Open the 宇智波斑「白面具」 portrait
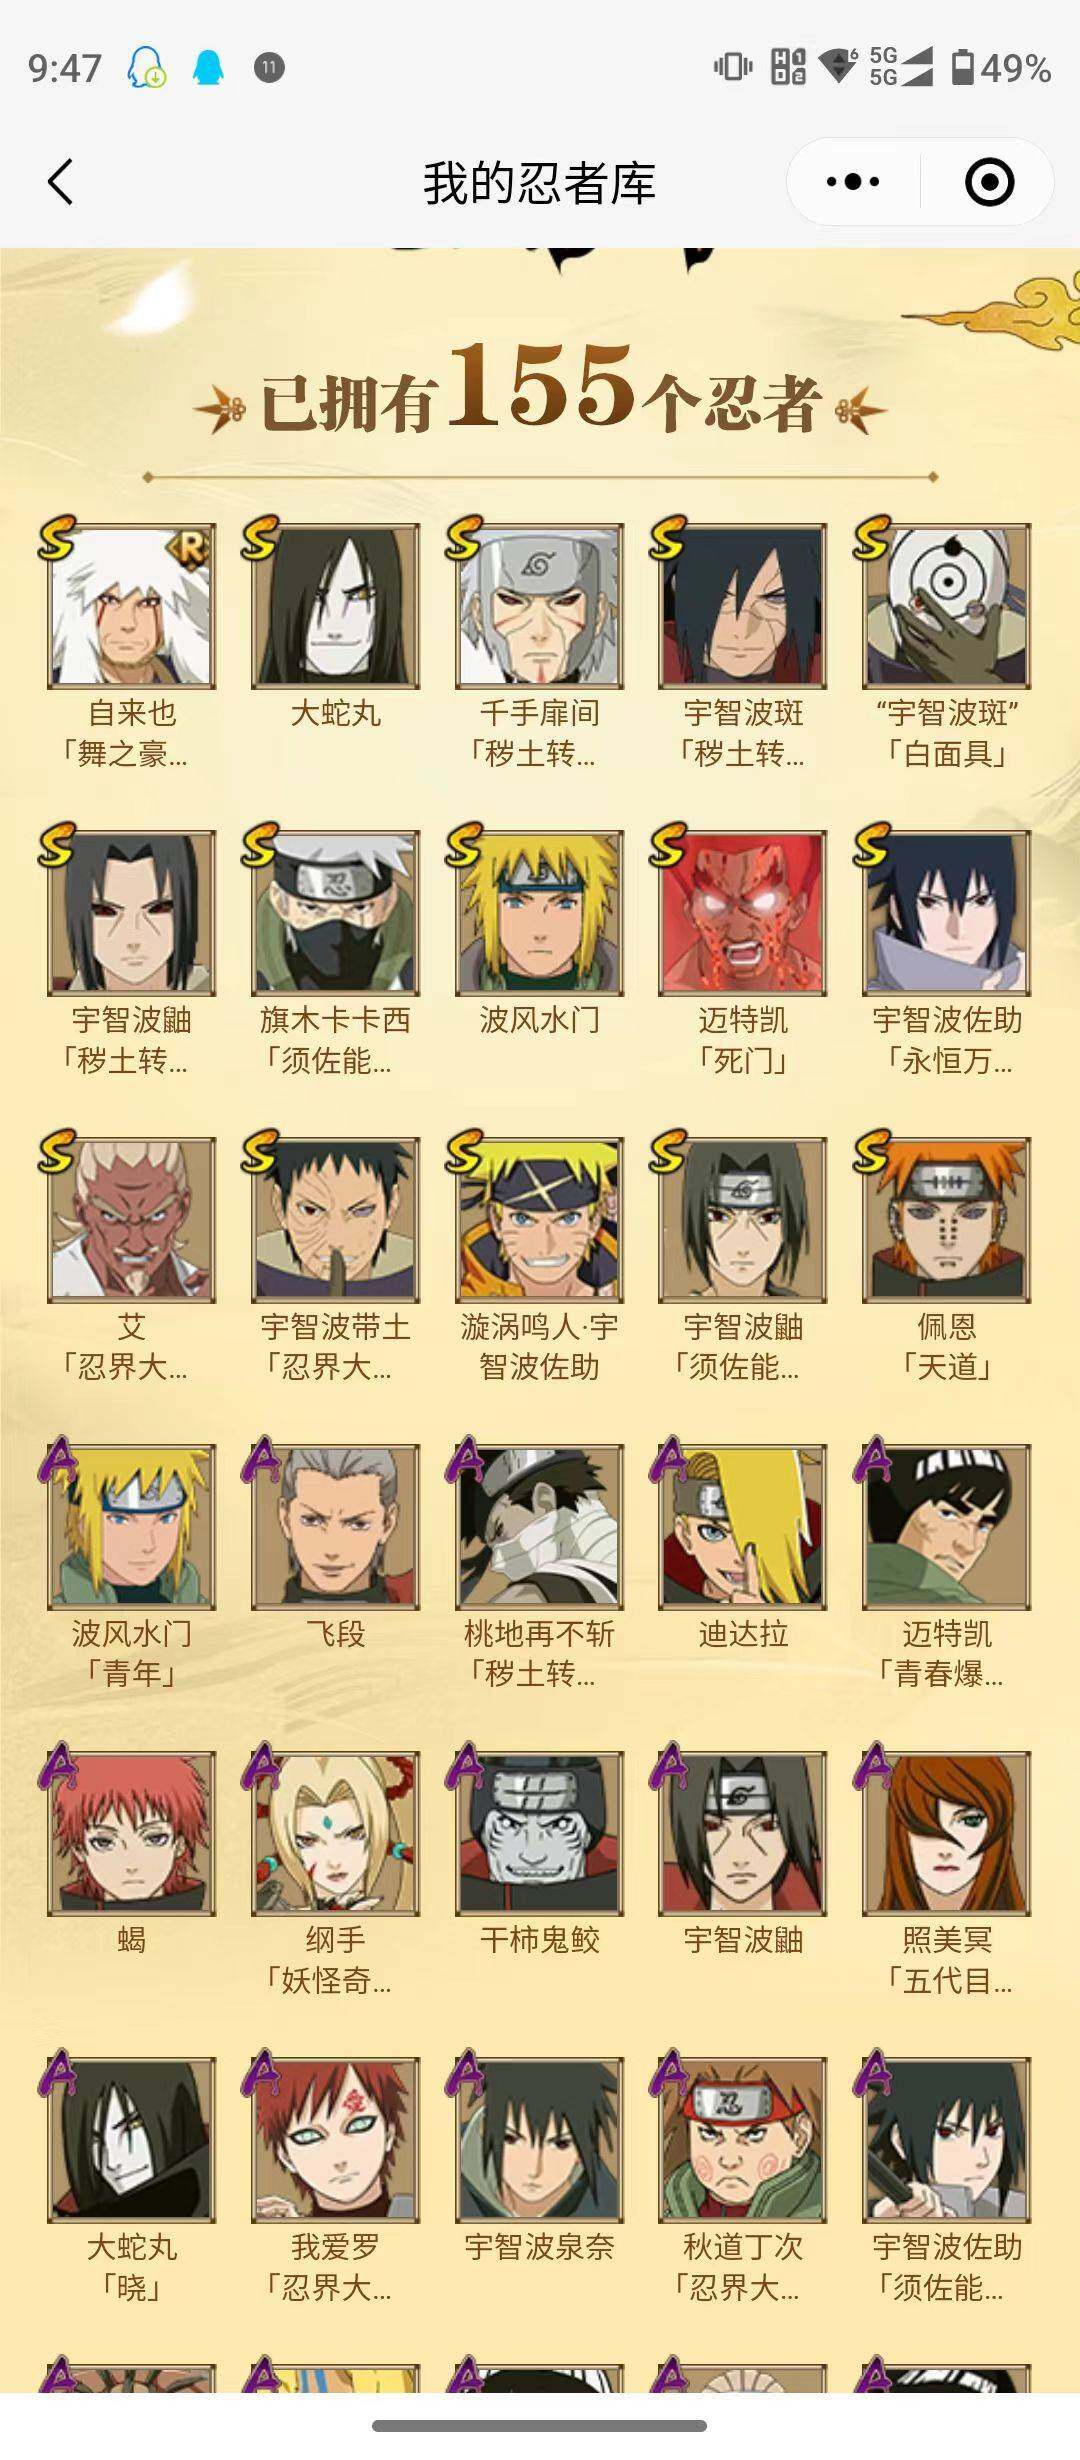 coord(947,606)
